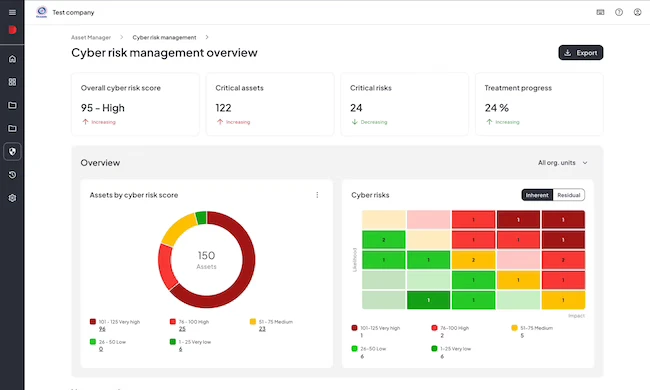Open the first folder icon in sidebar

pyautogui.click(x=12, y=105)
